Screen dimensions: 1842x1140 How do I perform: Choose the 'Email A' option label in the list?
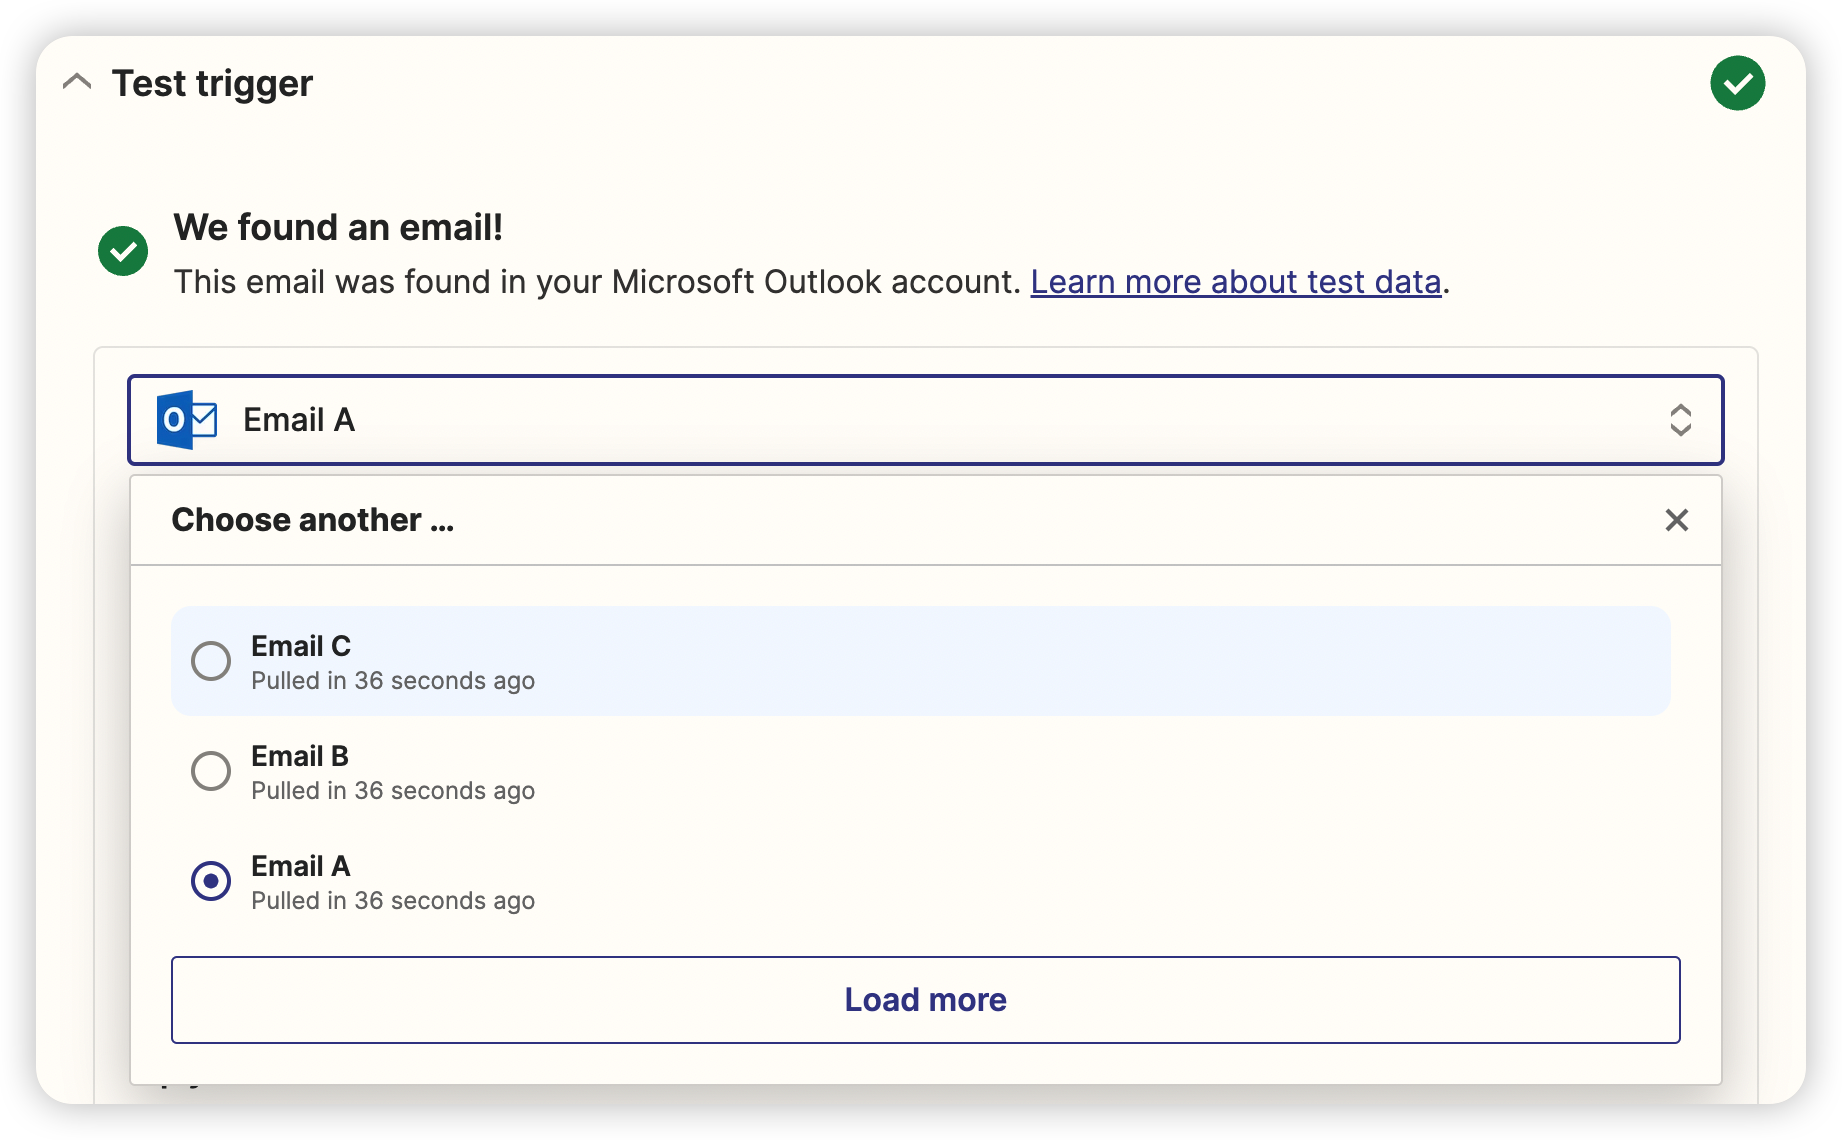tap(300, 866)
